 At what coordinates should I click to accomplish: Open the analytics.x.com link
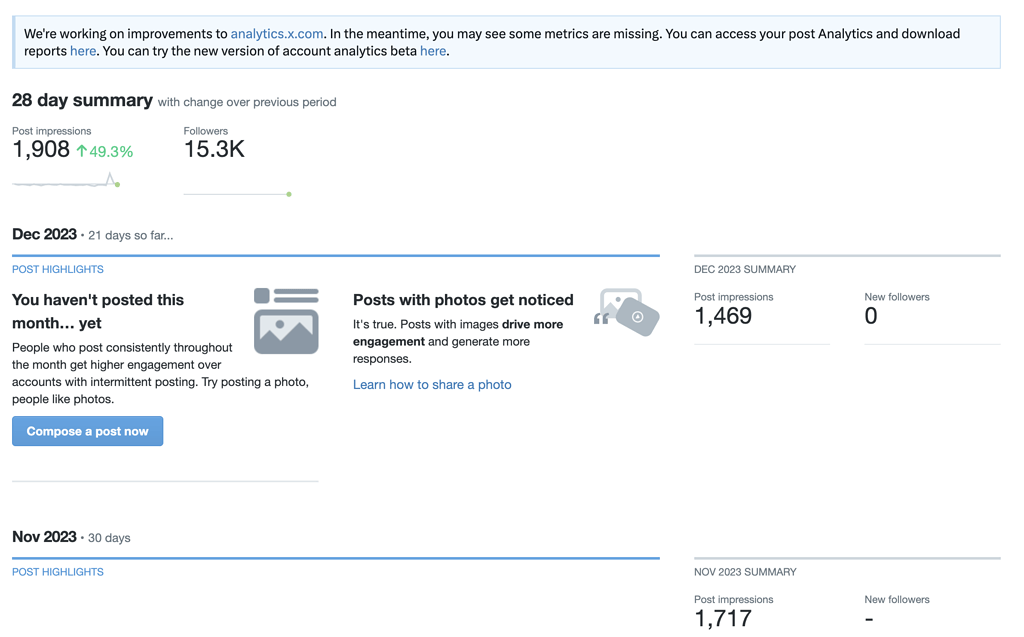point(277,34)
